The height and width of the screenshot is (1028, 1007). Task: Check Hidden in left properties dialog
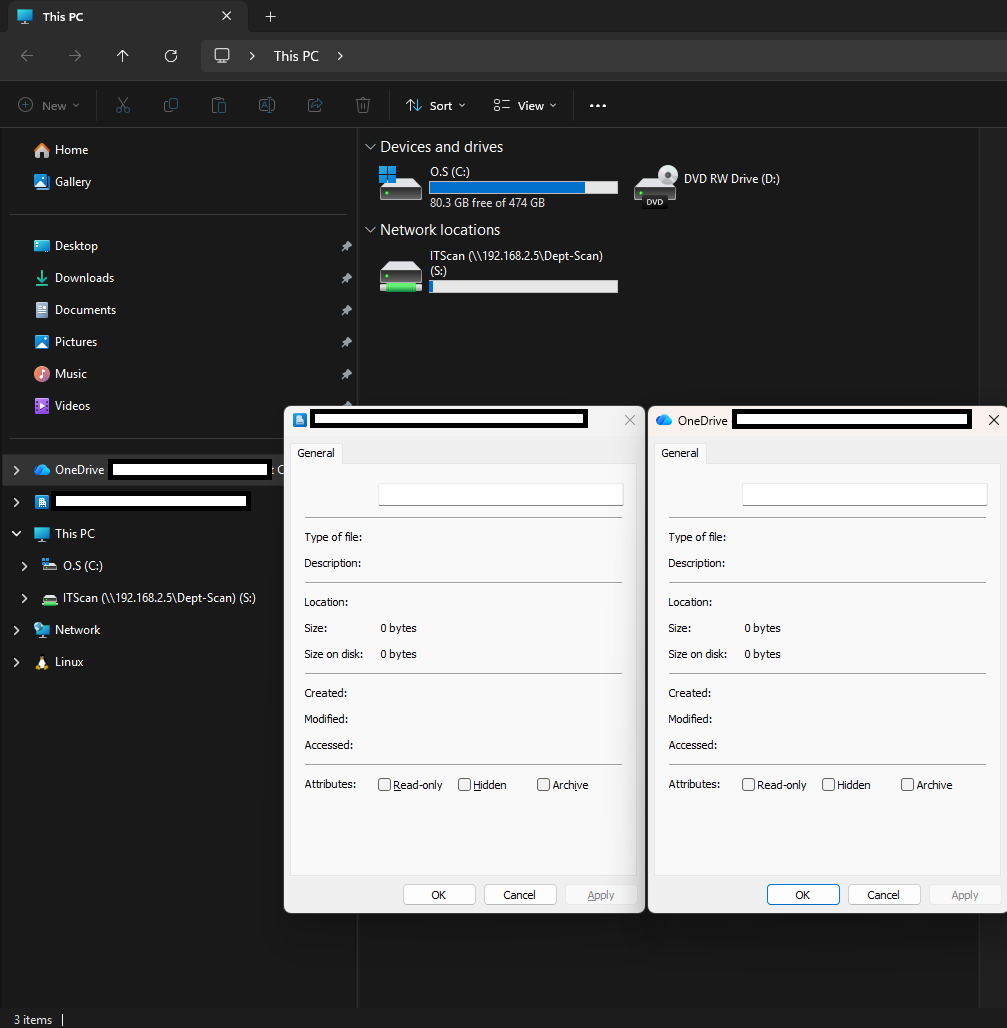pyautogui.click(x=464, y=785)
